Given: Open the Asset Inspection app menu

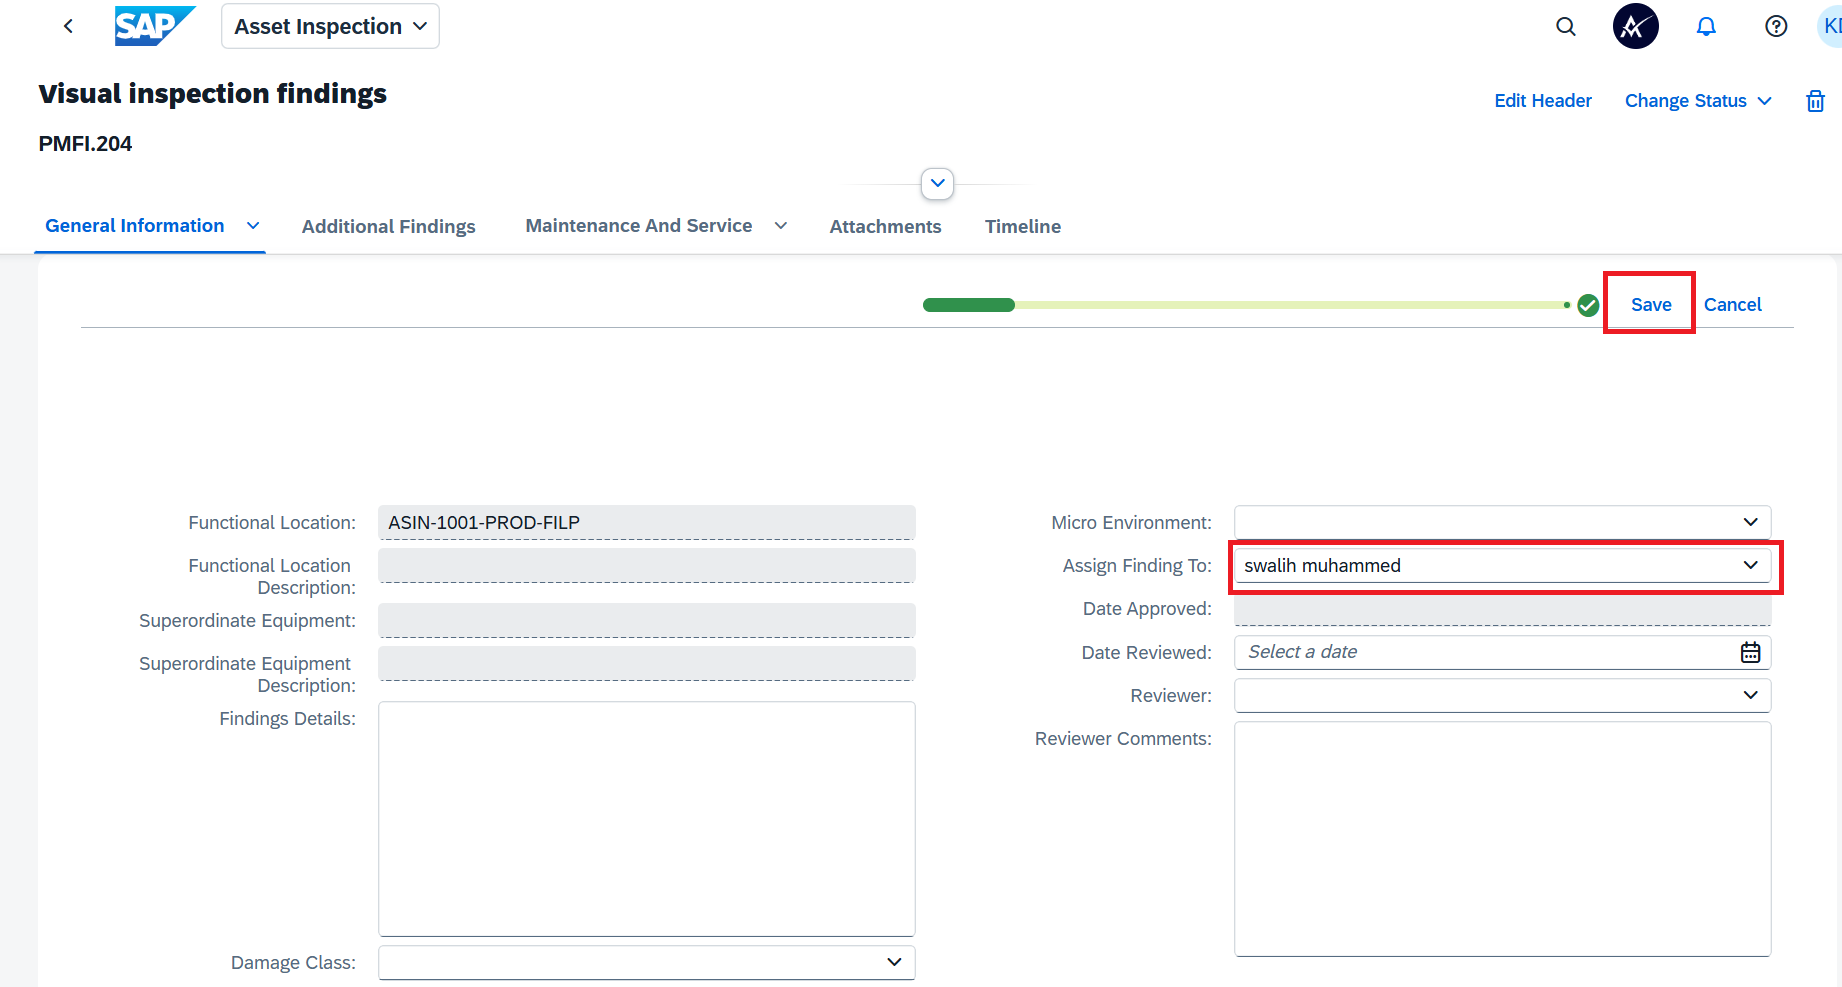Looking at the screenshot, I should point(330,26).
